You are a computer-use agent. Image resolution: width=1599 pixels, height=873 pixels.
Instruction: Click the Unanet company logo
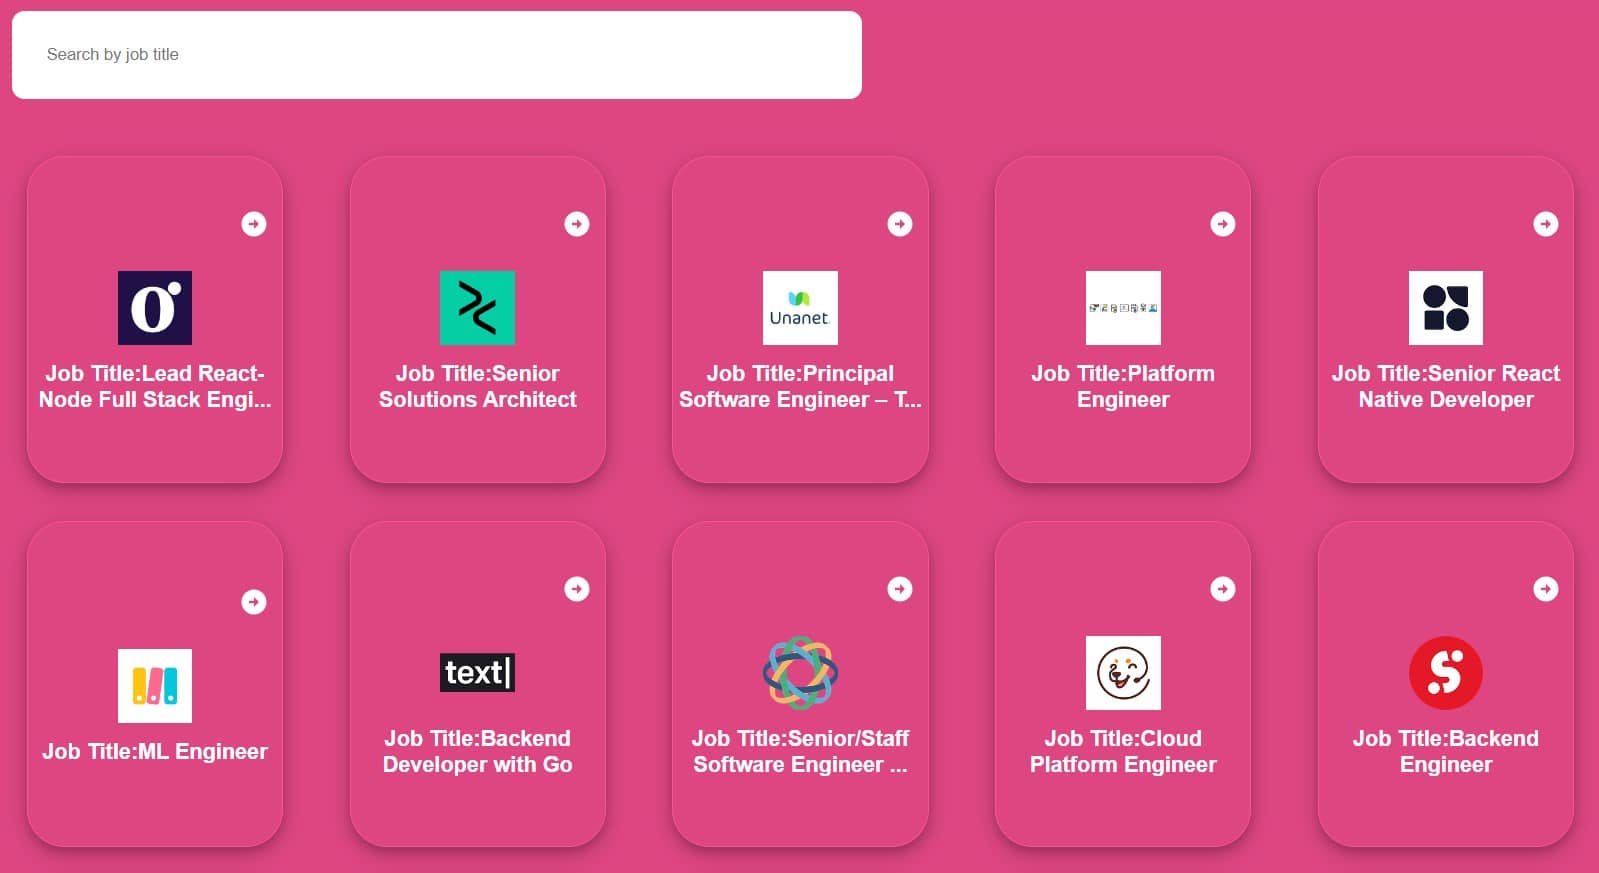[x=800, y=308]
